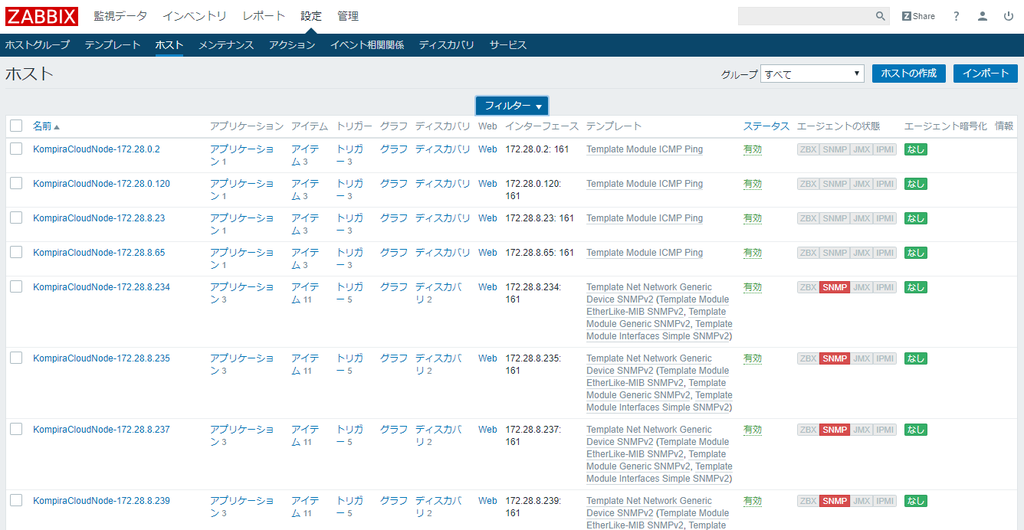This screenshot has height=530, width=1024.
Task: Switch to the テンプレート tab
Action: coord(112,45)
